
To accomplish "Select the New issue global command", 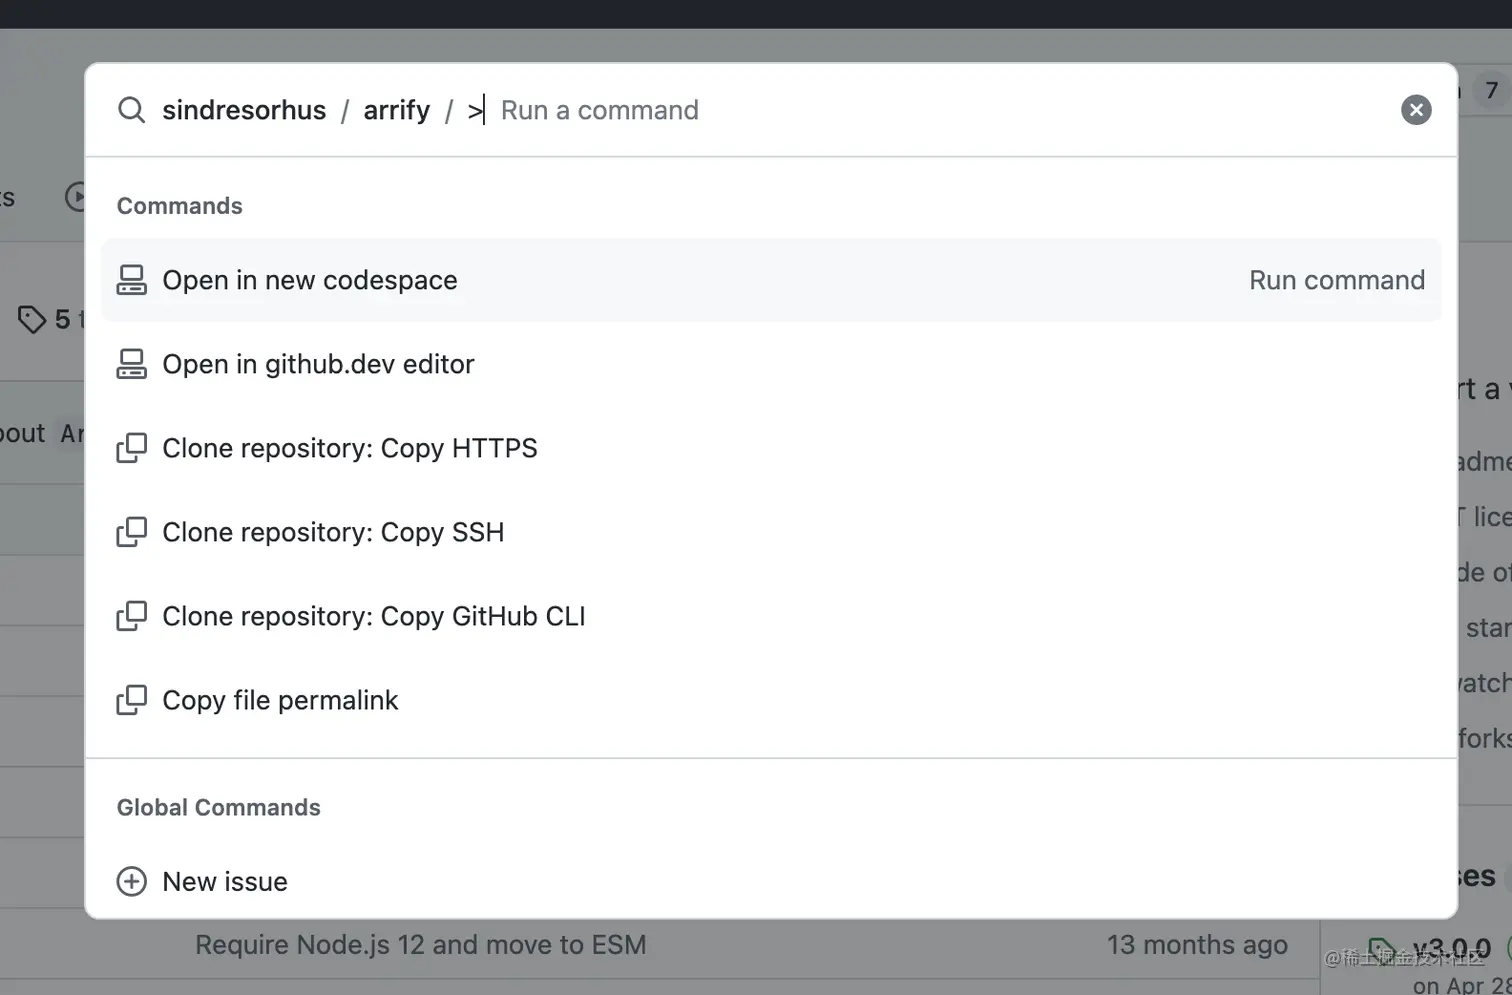I will pos(771,881).
